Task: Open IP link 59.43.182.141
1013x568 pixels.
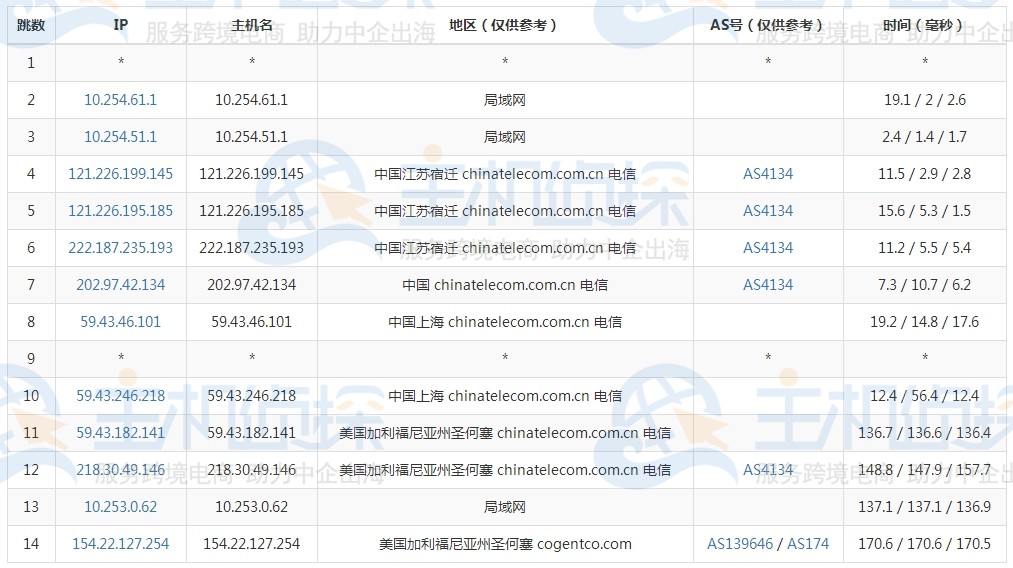Action: (x=121, y=433)
